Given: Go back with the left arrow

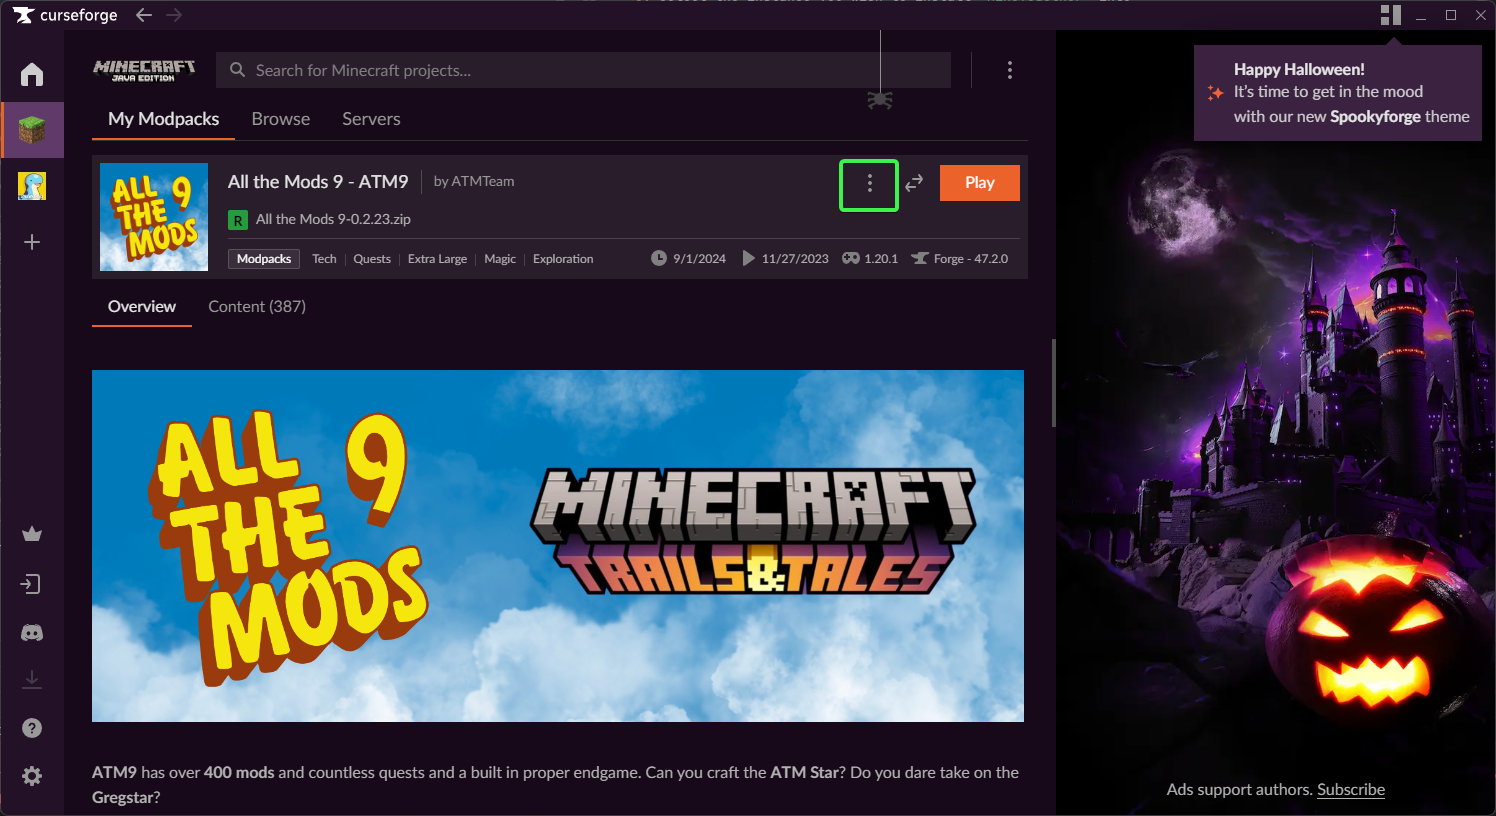Looking at the screenshot, I should click(144, 15).
